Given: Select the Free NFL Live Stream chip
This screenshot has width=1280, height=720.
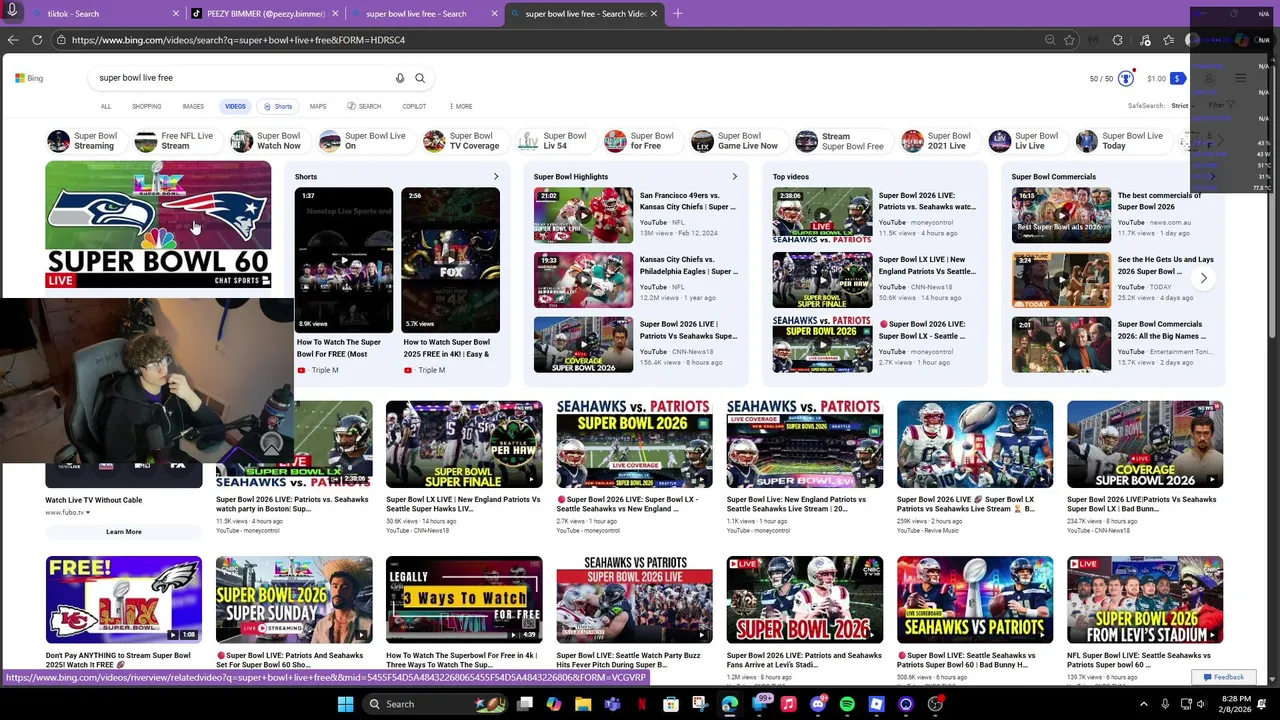Looking at the screenshot, I should point(175,141).
